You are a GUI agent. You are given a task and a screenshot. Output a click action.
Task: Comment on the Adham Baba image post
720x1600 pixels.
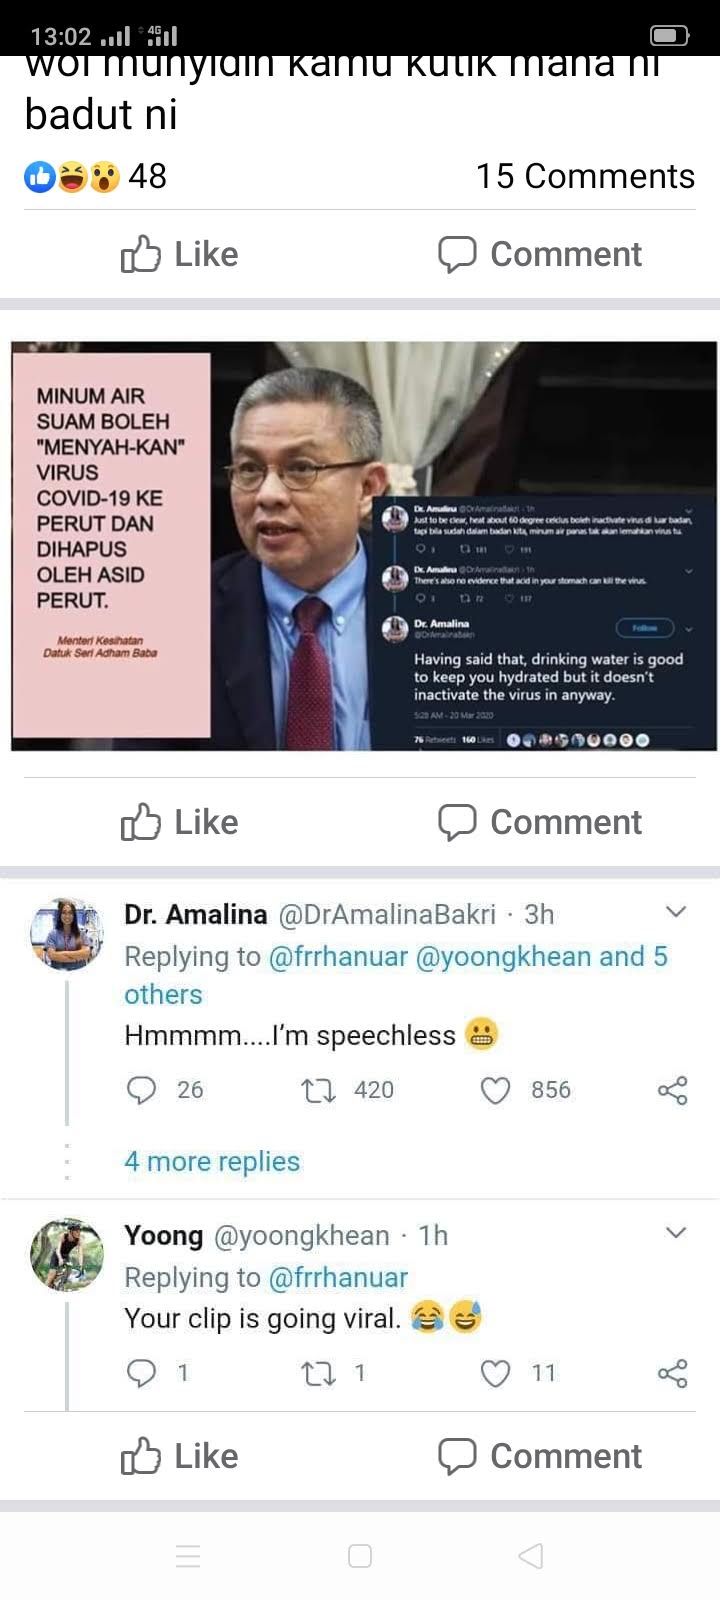click(x=540, y=822)
